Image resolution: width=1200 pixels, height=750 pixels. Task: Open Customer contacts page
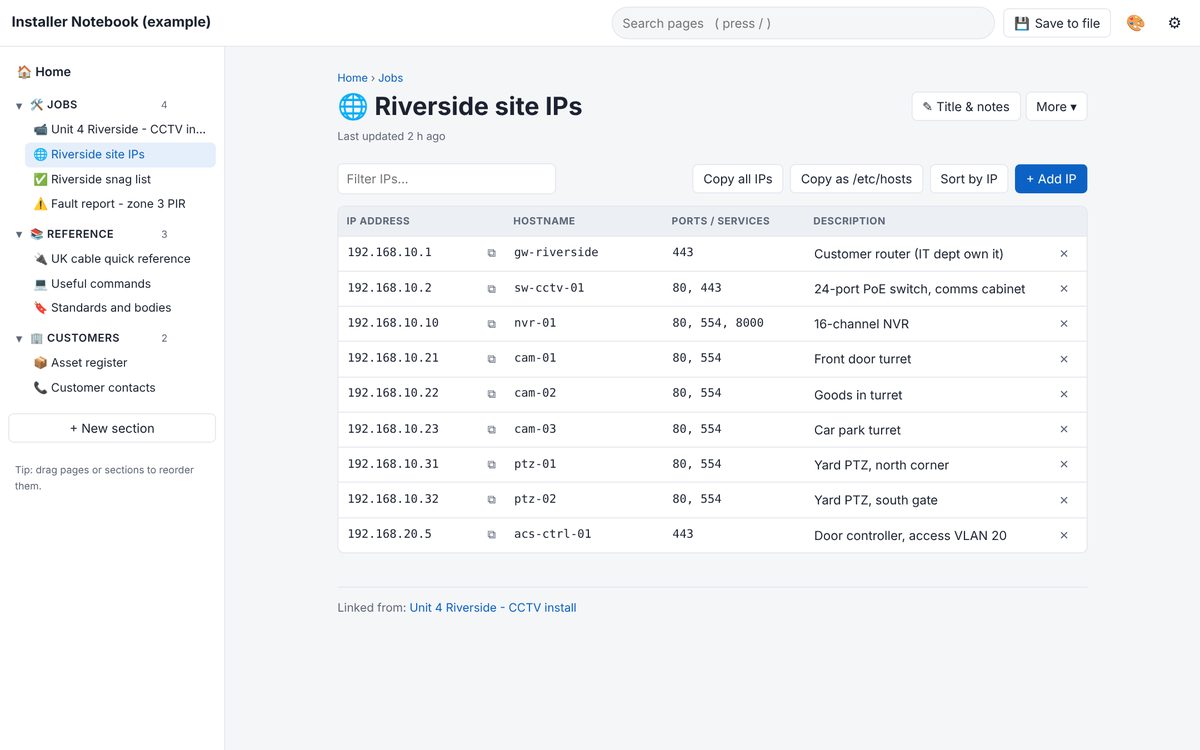(x=120, y=388)
